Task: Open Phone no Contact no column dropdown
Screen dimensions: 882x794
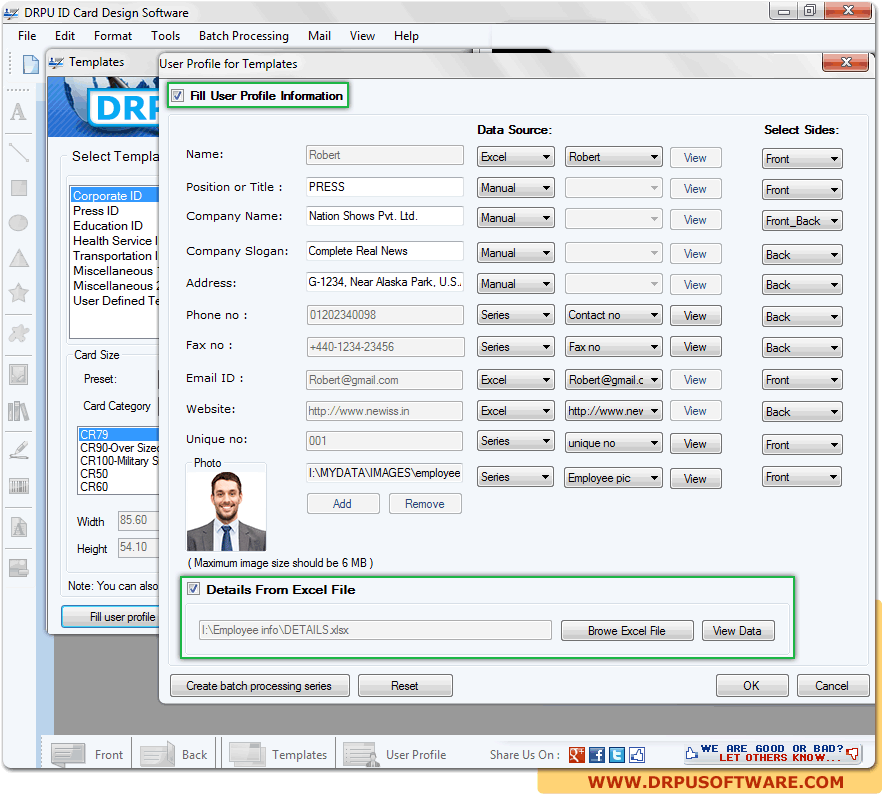Action: point(613,315)
